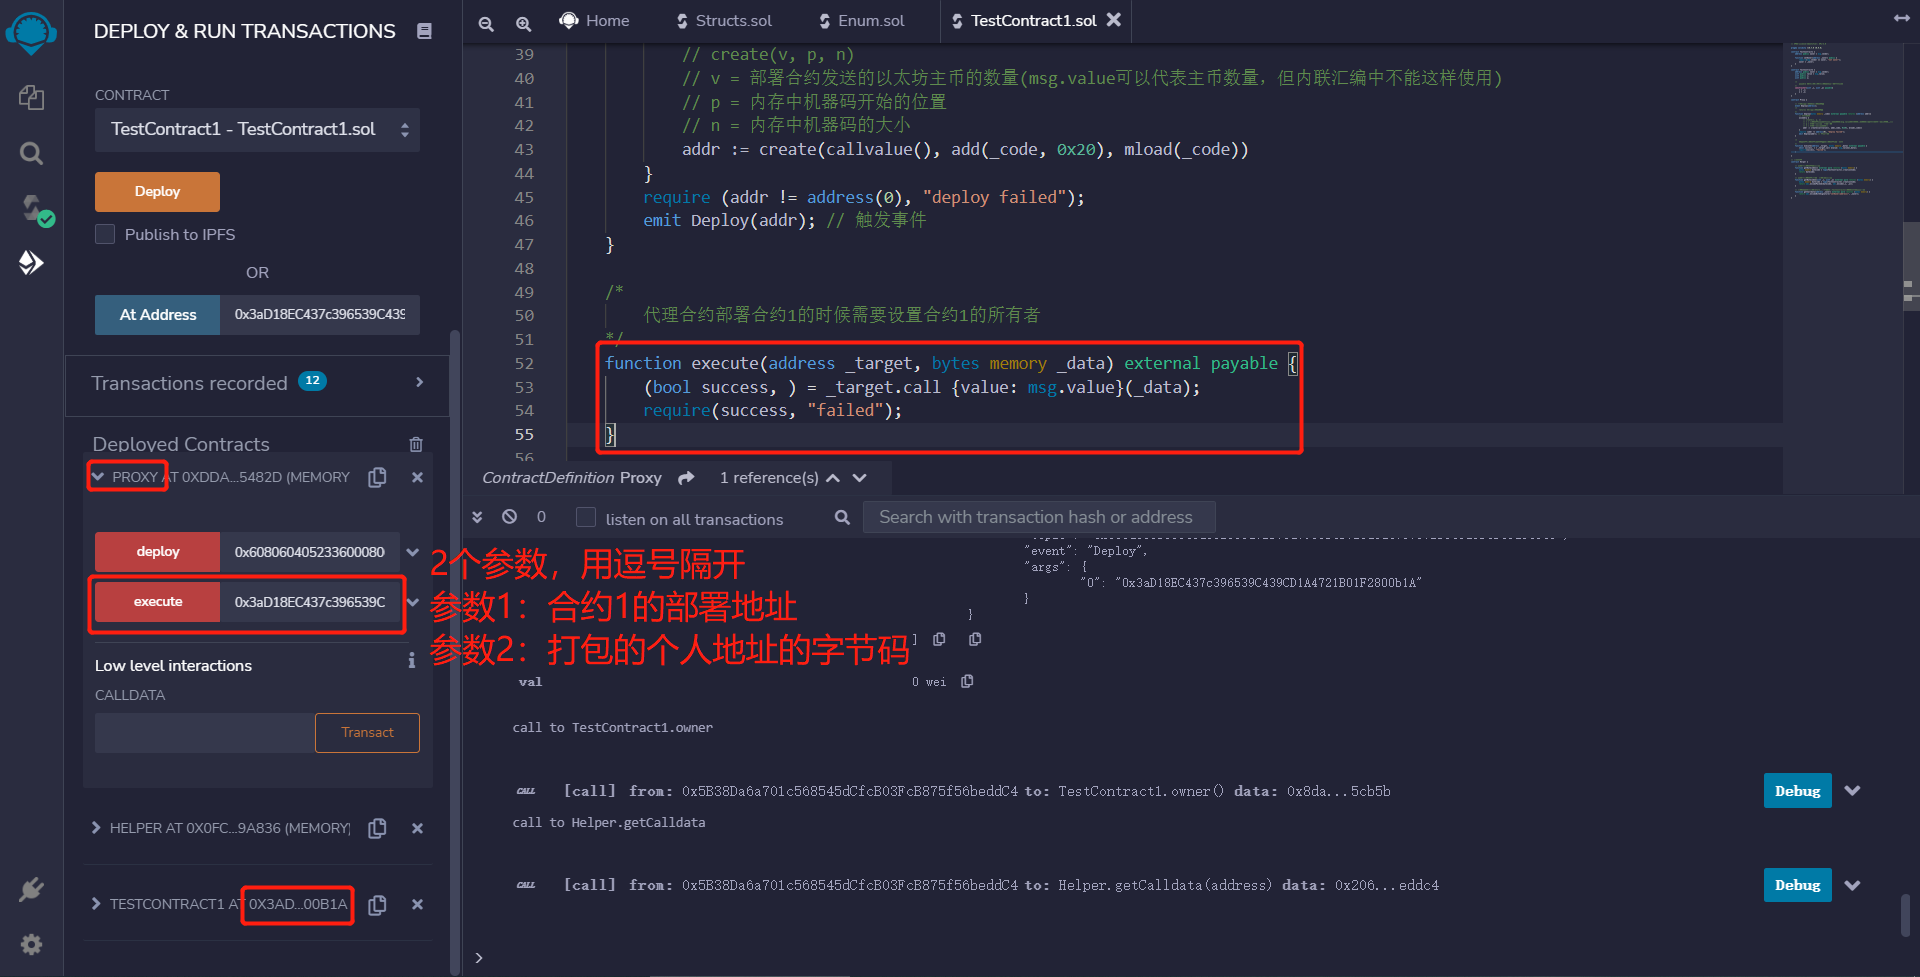Zoom out the editor font
Viewport: 1920px width, 977px height.
[486, 23]
